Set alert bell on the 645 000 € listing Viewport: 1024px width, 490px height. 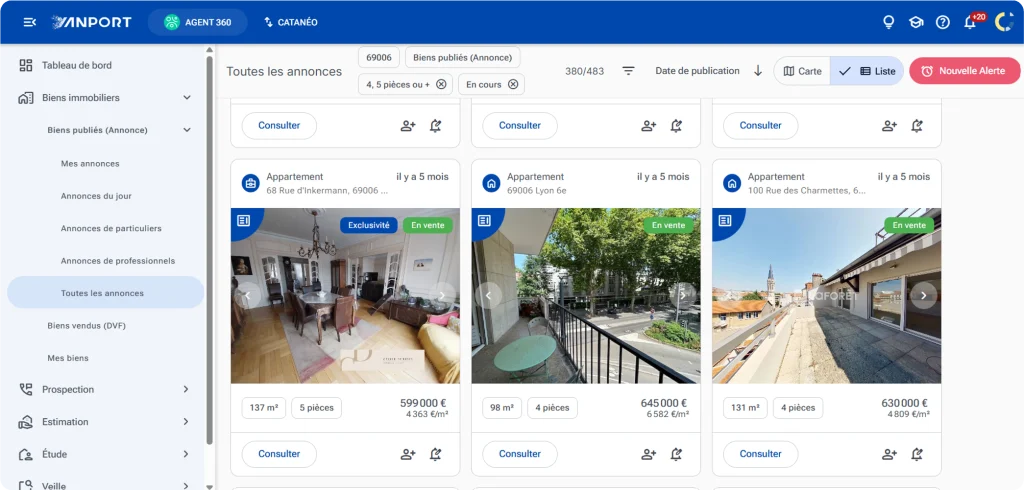pyautogui.click(x=676, y=454)
